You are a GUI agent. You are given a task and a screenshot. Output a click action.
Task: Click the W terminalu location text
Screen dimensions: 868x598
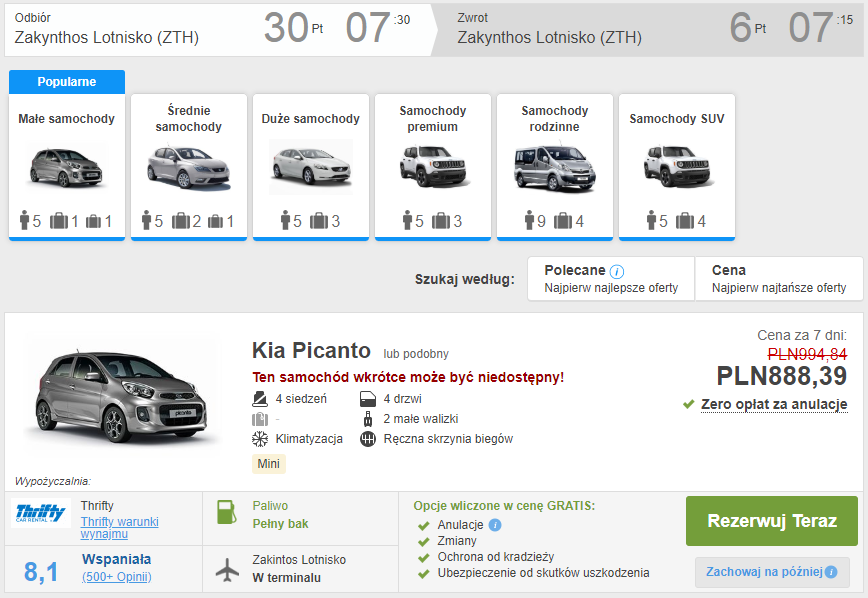click(286, 578)
